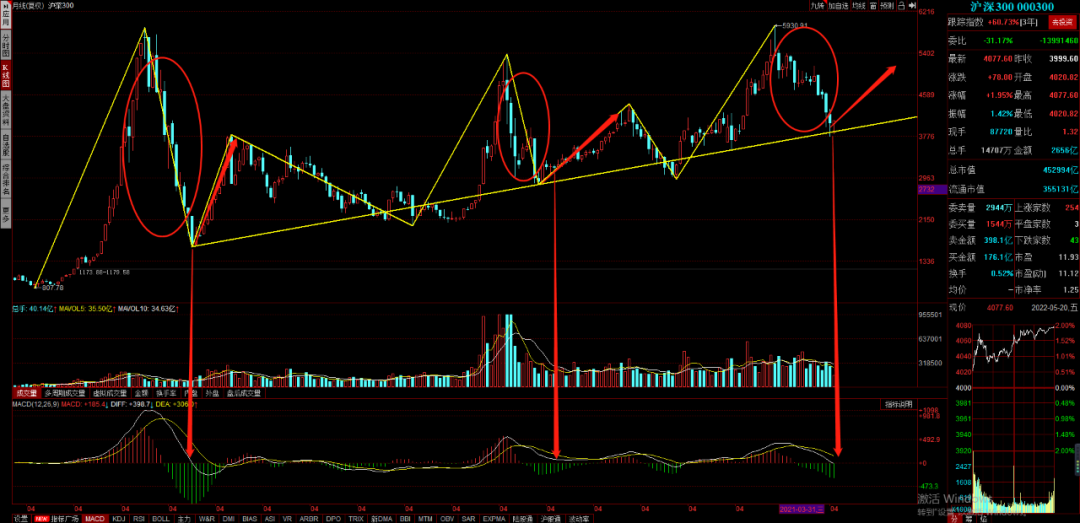Image resolution: width=1080 pixels, height=523 pixels.
Task: Select the BIAS indicator tab
Action: [x=250, y=518]
